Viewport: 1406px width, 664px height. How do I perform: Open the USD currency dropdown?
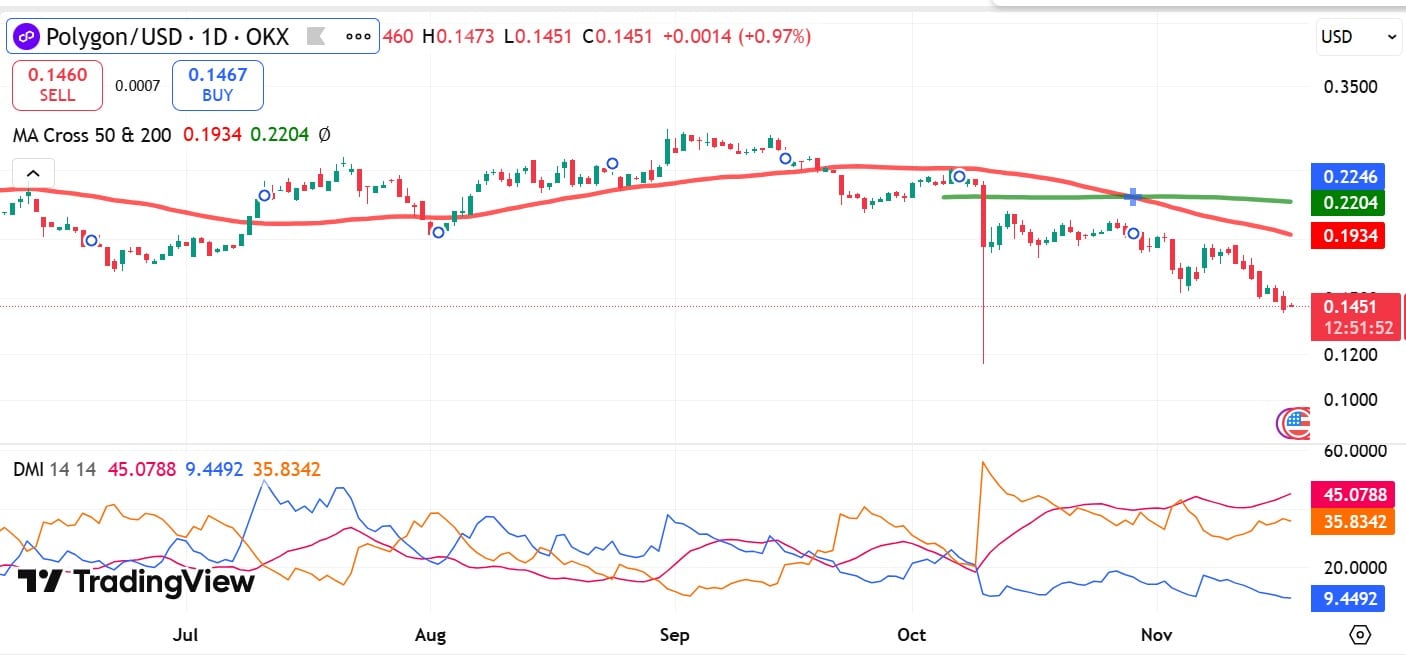1359,37
